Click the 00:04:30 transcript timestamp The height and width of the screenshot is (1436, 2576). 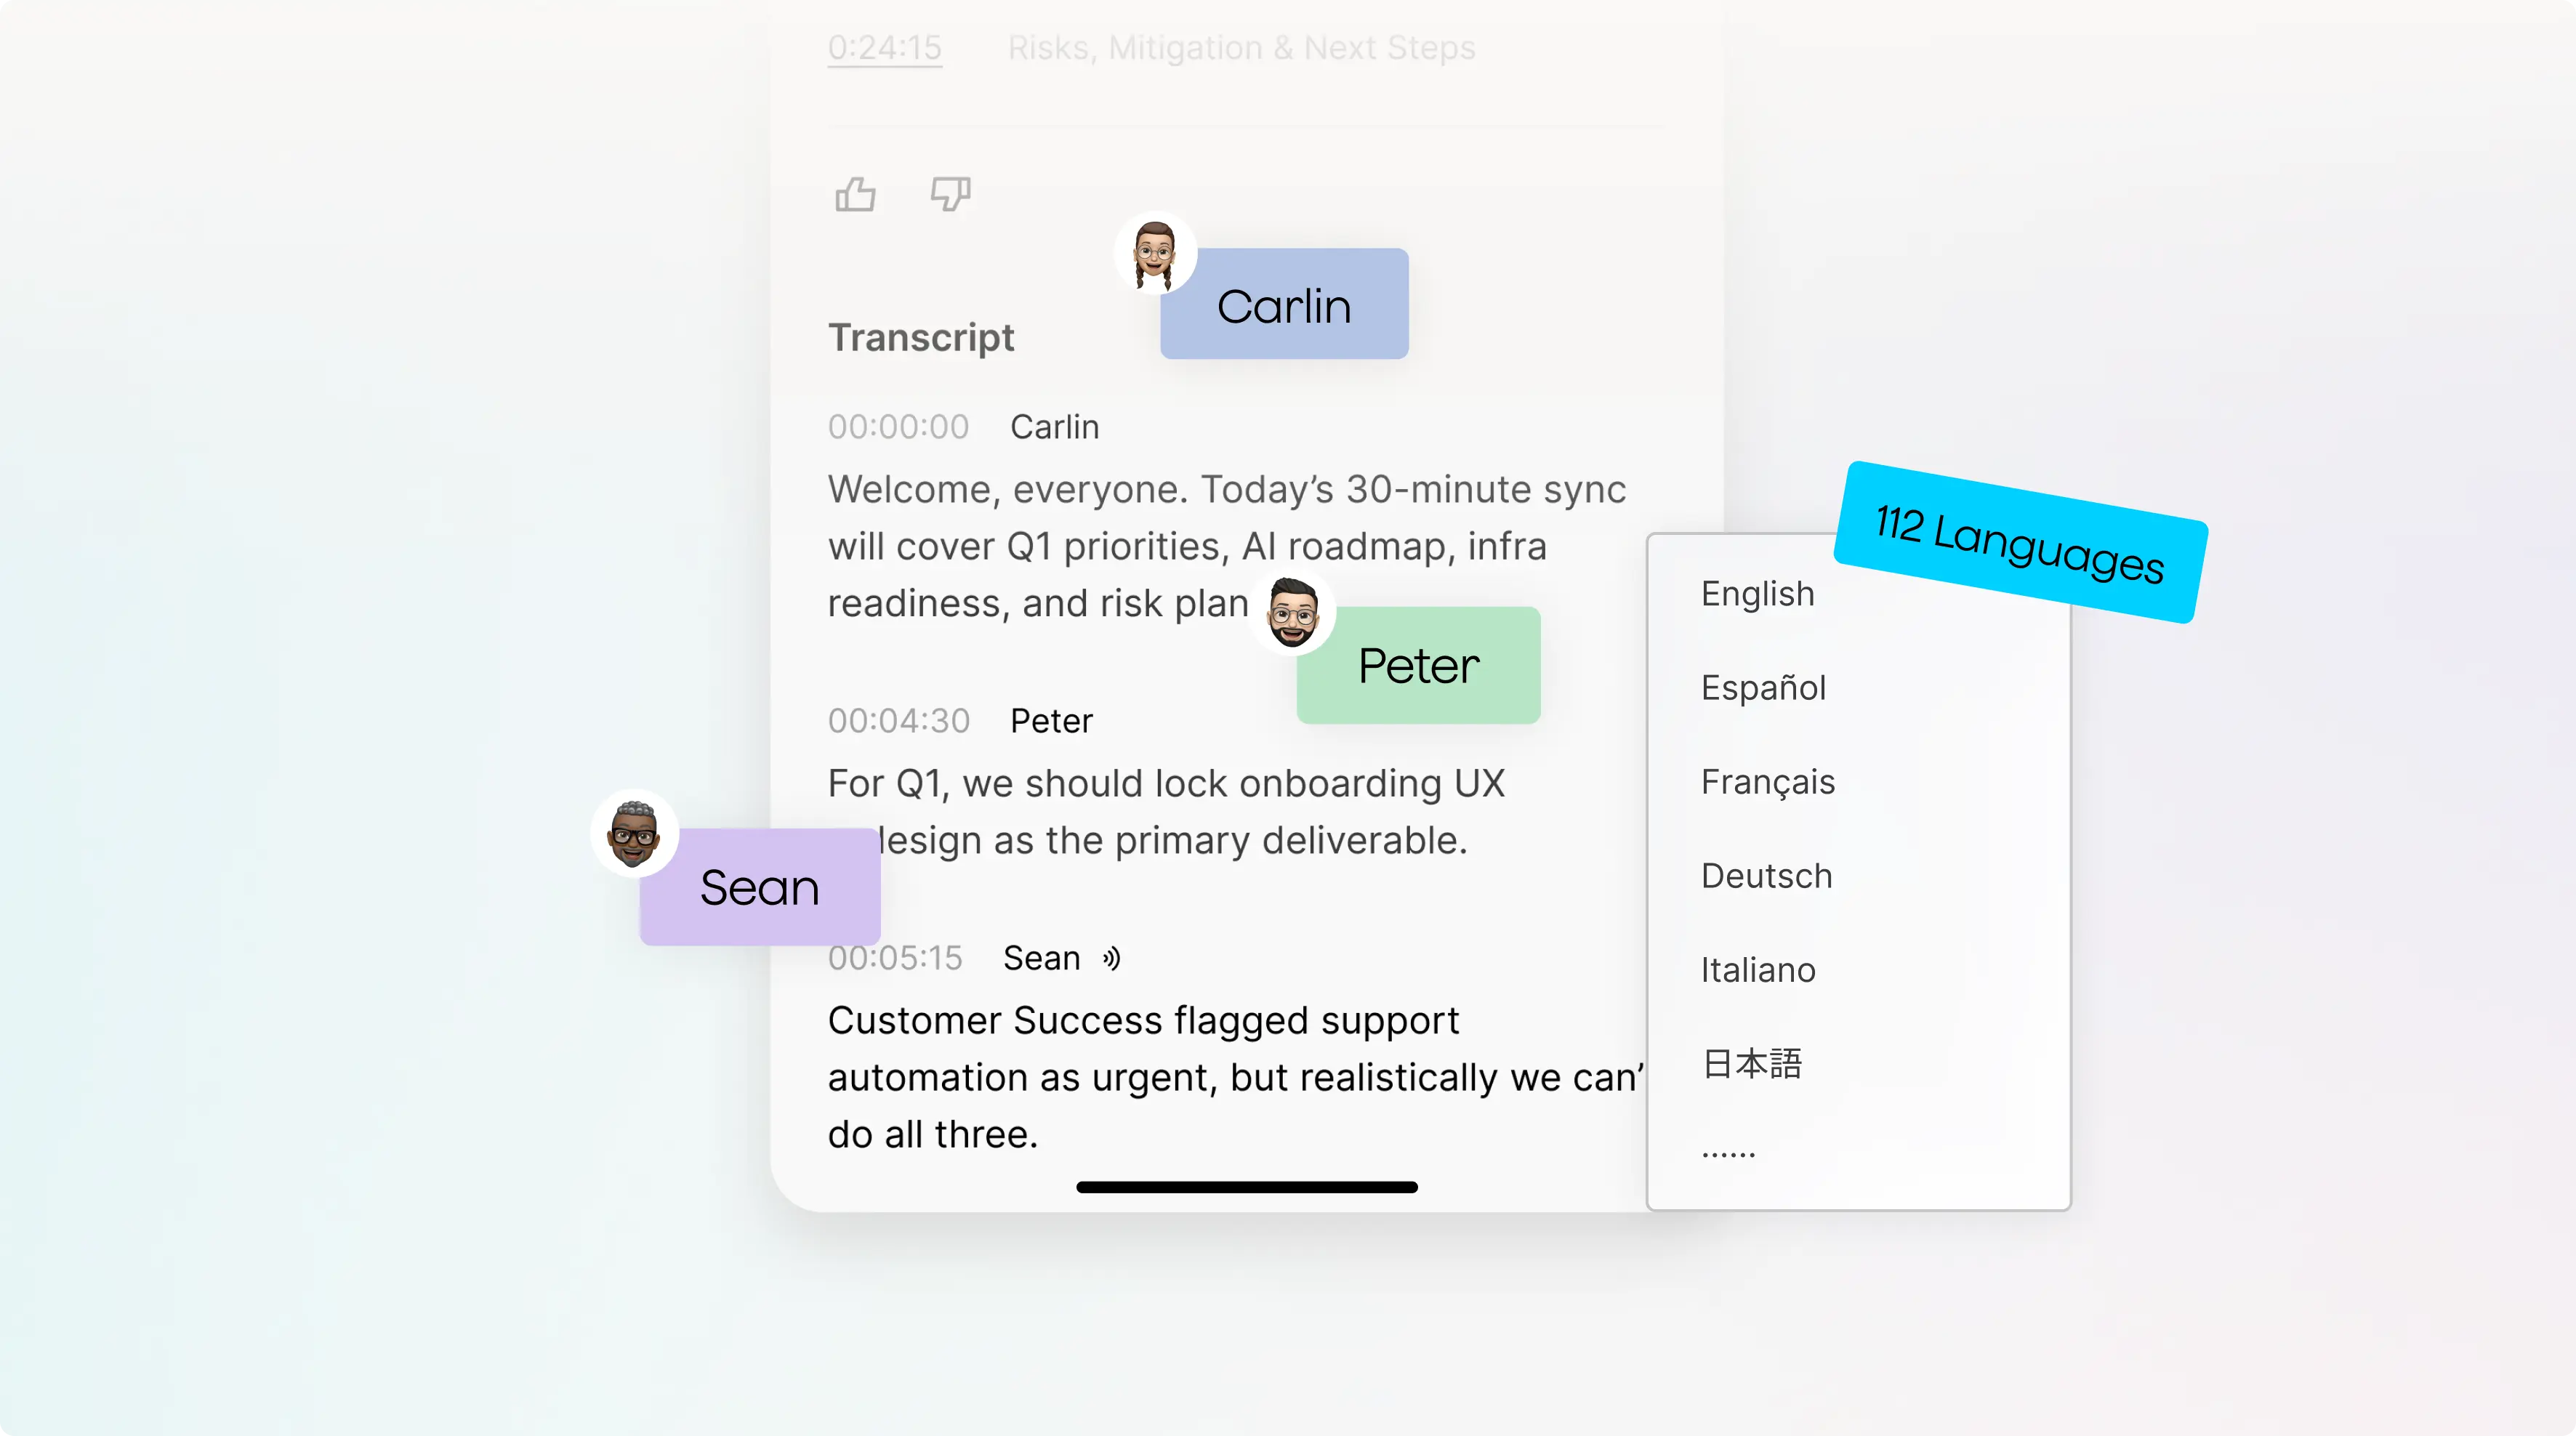pos(898,721)
